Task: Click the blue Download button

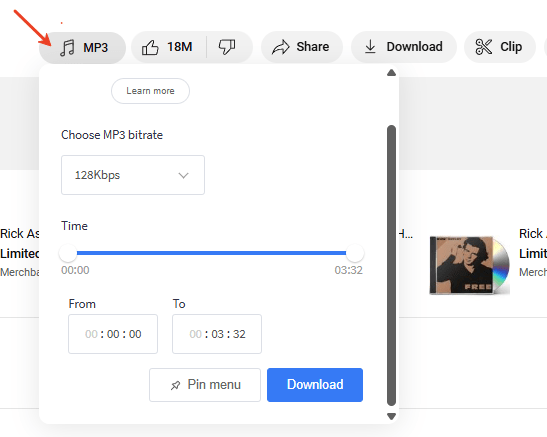Action: [x=315, y=385]
